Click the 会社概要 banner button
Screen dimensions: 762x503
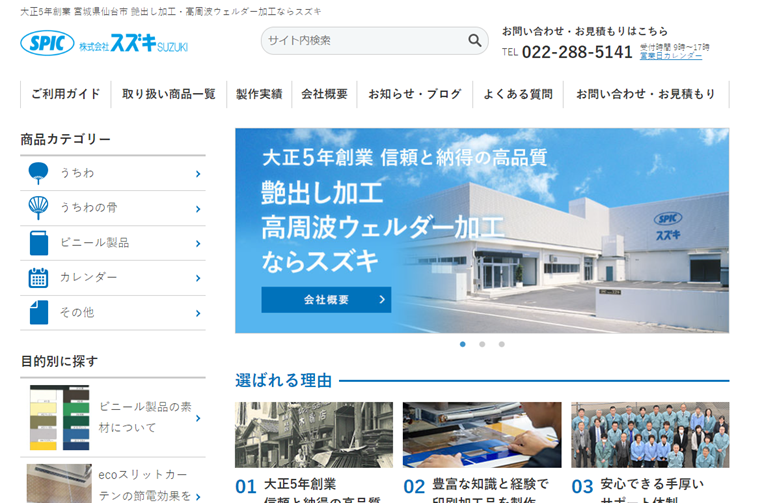pos(326,299)
